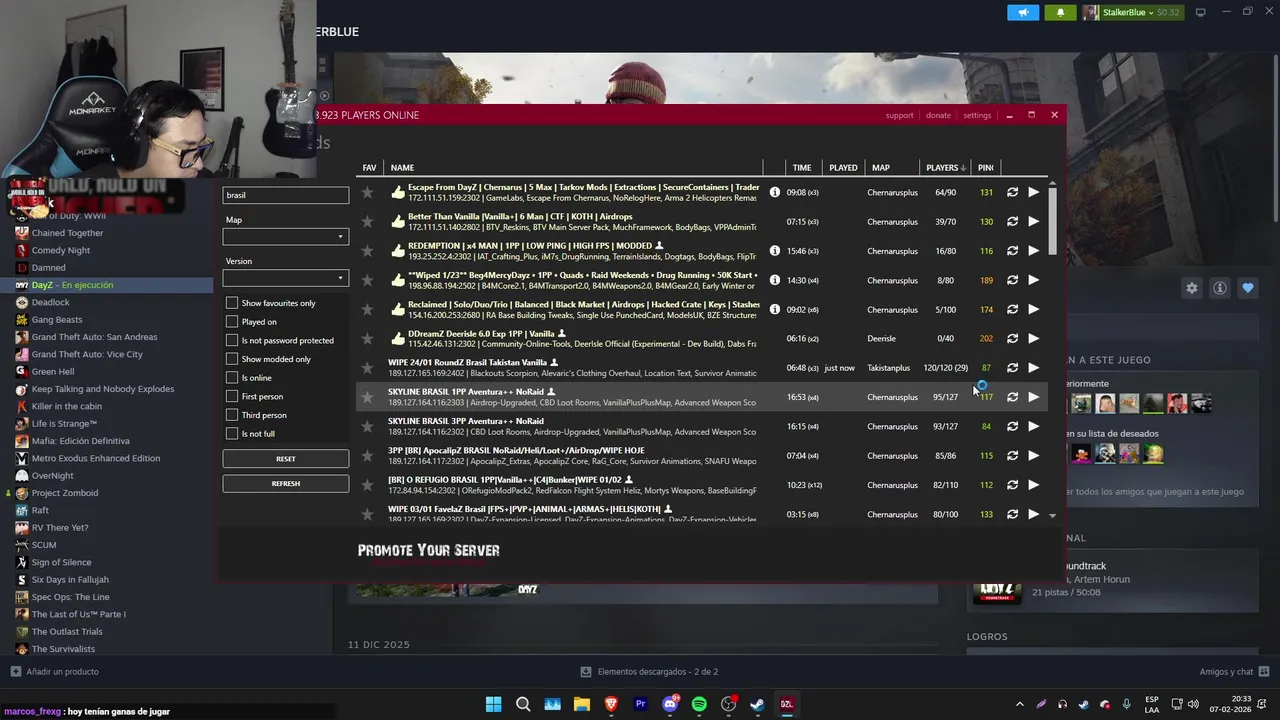
Task: Refresh the SKYLINE BRASIL 3PP server
Action: pos(1012,426)
